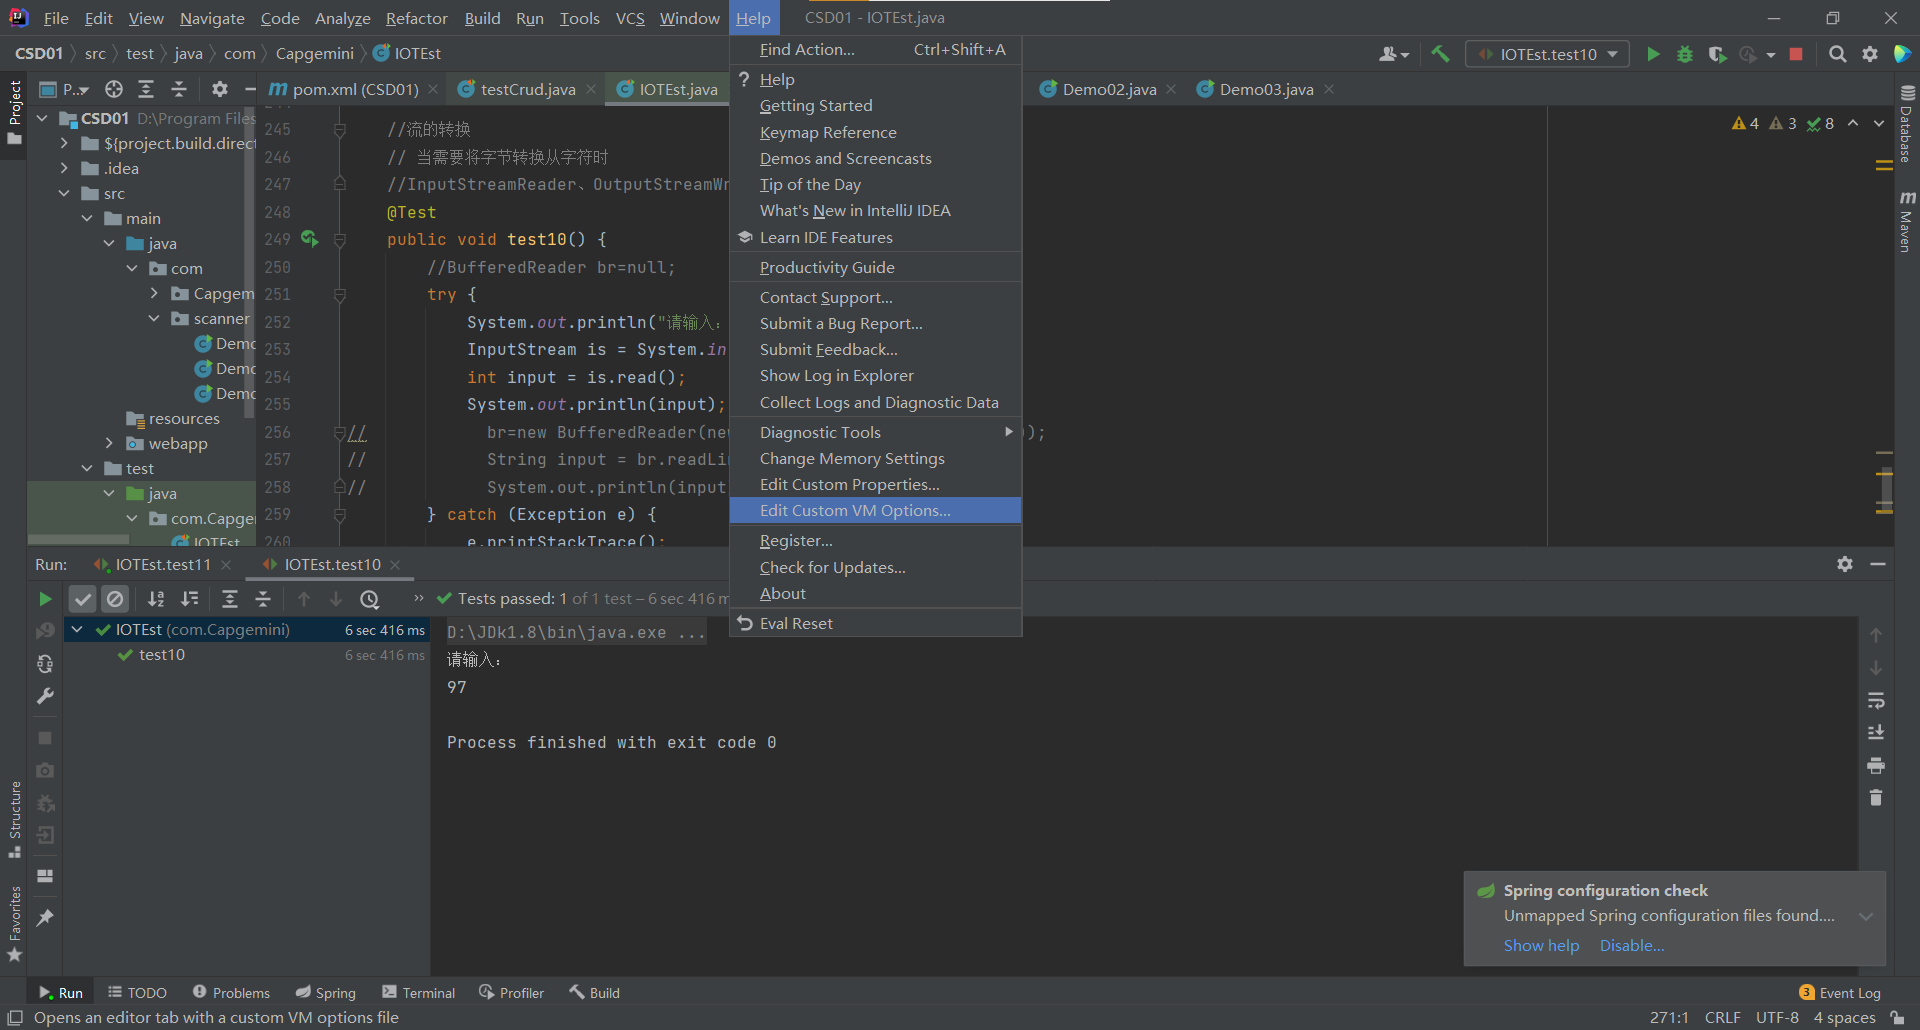
Task: Select Check for Updates menu entry
Action: tap(875, 567)
